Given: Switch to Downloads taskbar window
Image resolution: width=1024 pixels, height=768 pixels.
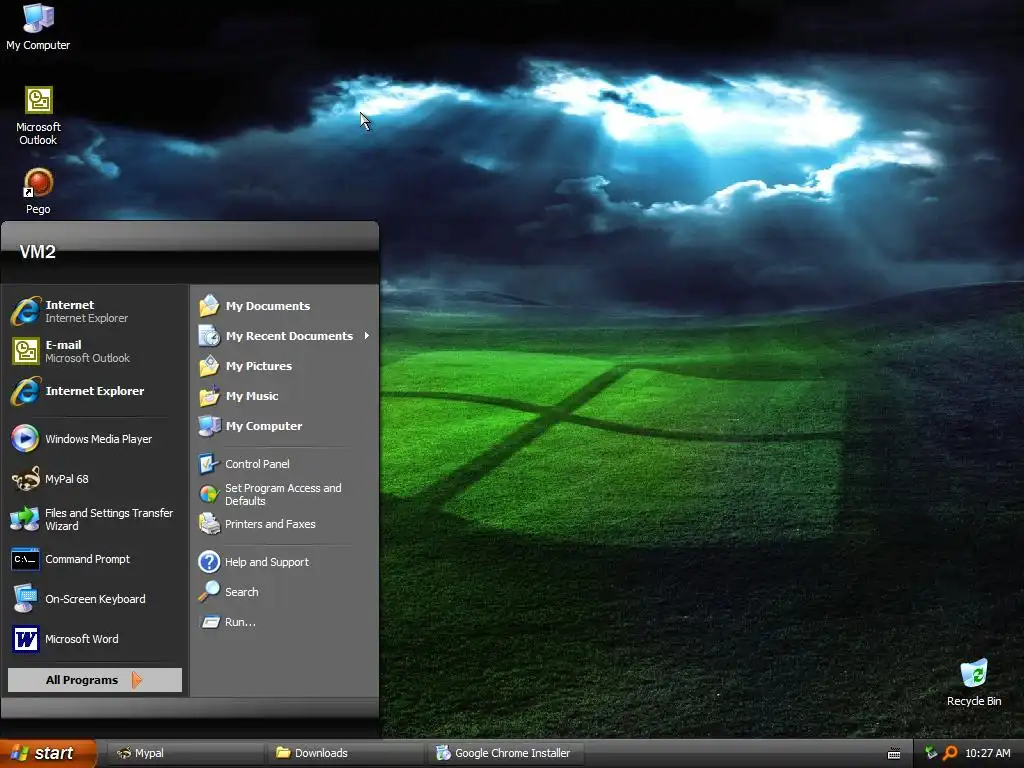Looking at the screenshot, I should [345, 753].
